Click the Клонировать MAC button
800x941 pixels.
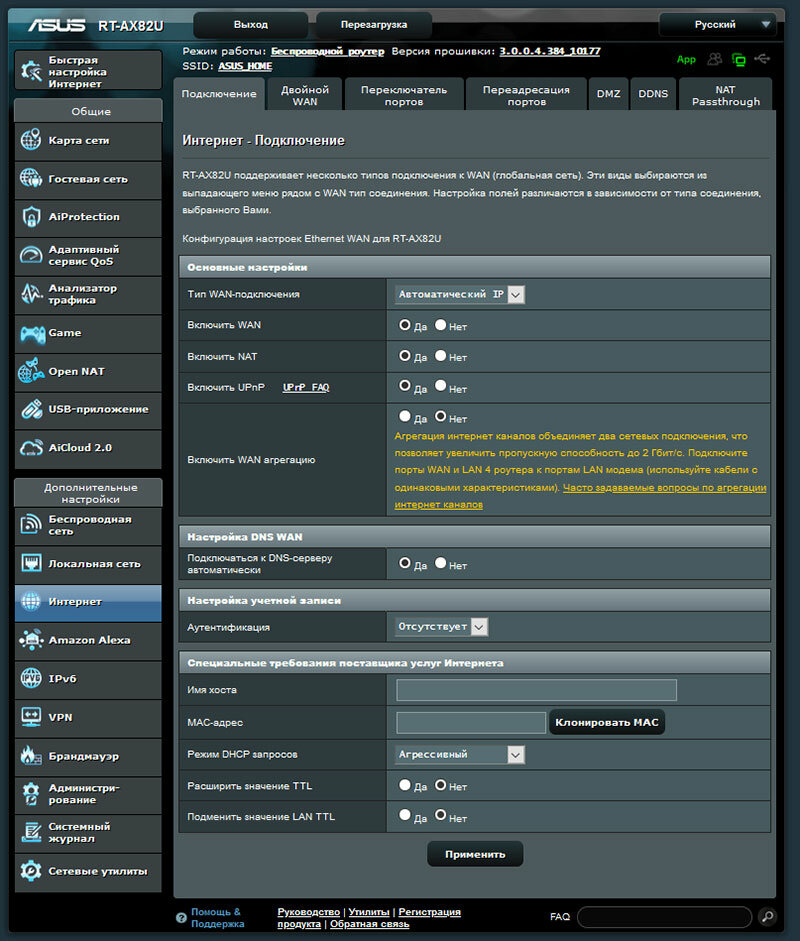607,723
